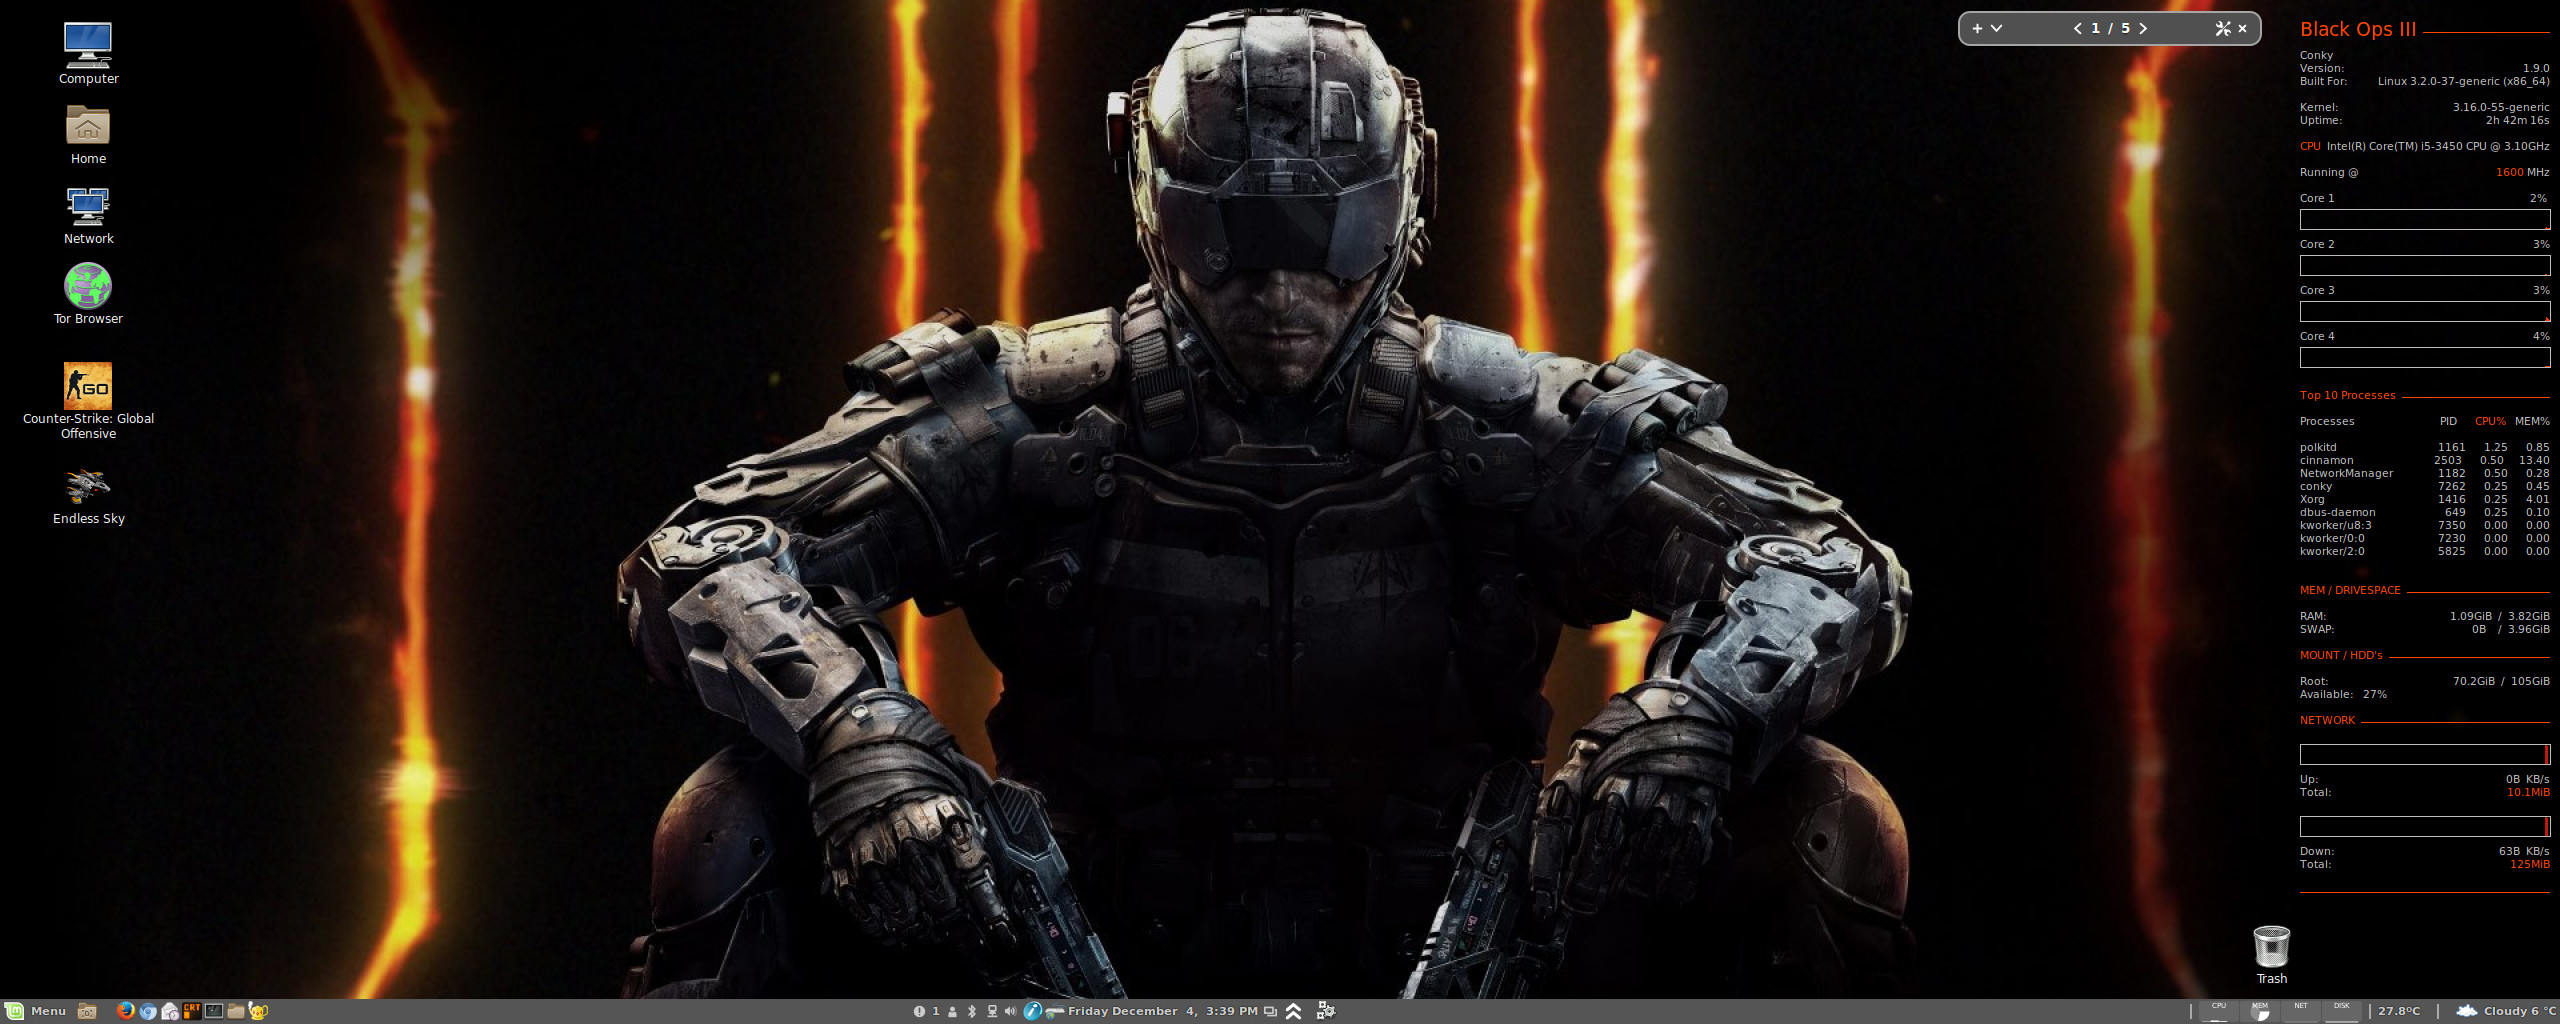Viewport: 2560px width, 1024px height.
Task: Open the wrench and screwdriver settings
Action: (2223, 28)
